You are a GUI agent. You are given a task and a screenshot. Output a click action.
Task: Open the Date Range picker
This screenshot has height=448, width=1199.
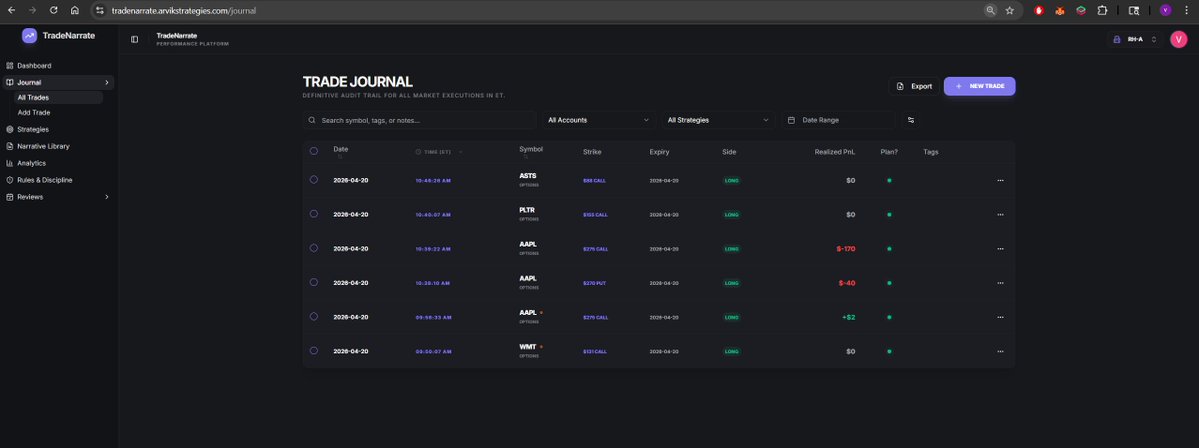(x=837, y=120)
